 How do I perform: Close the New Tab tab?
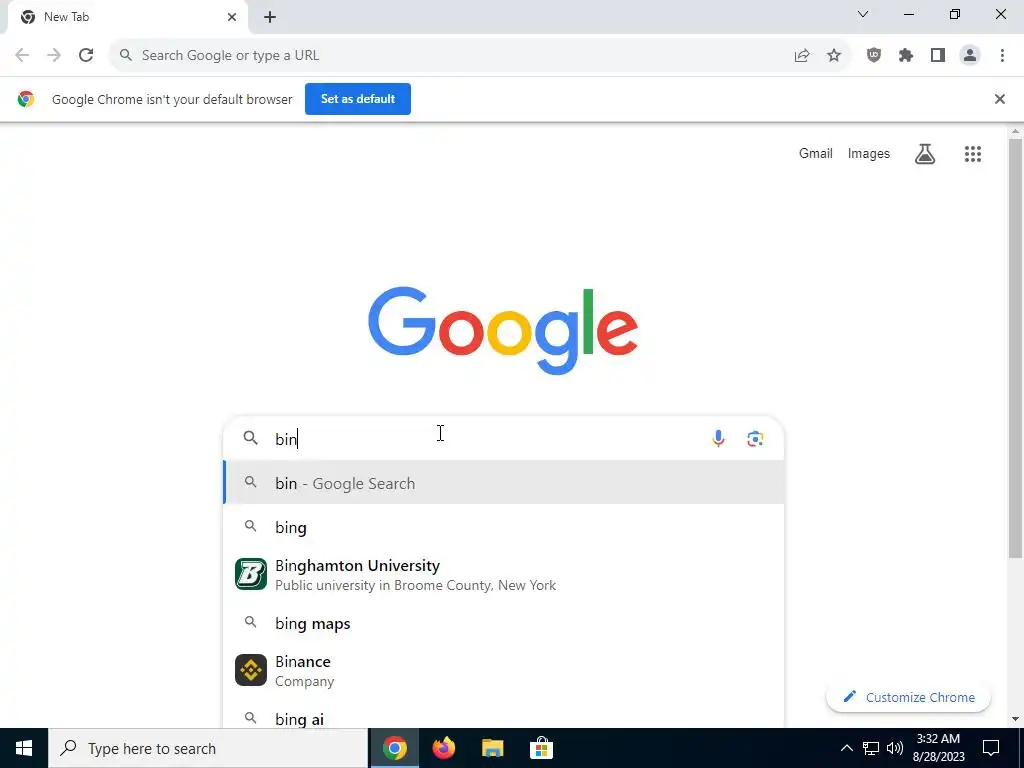[232, 18]
